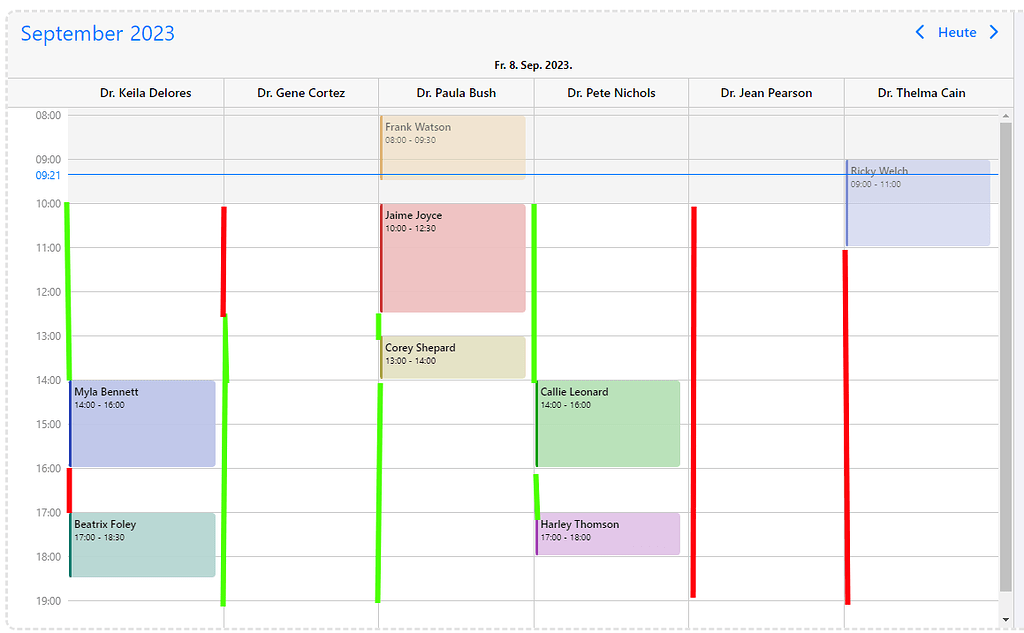Open Corey Shepard's 13:00 appointment
The width and height of the screenshot is (1024, 633).
click(453, 357)
